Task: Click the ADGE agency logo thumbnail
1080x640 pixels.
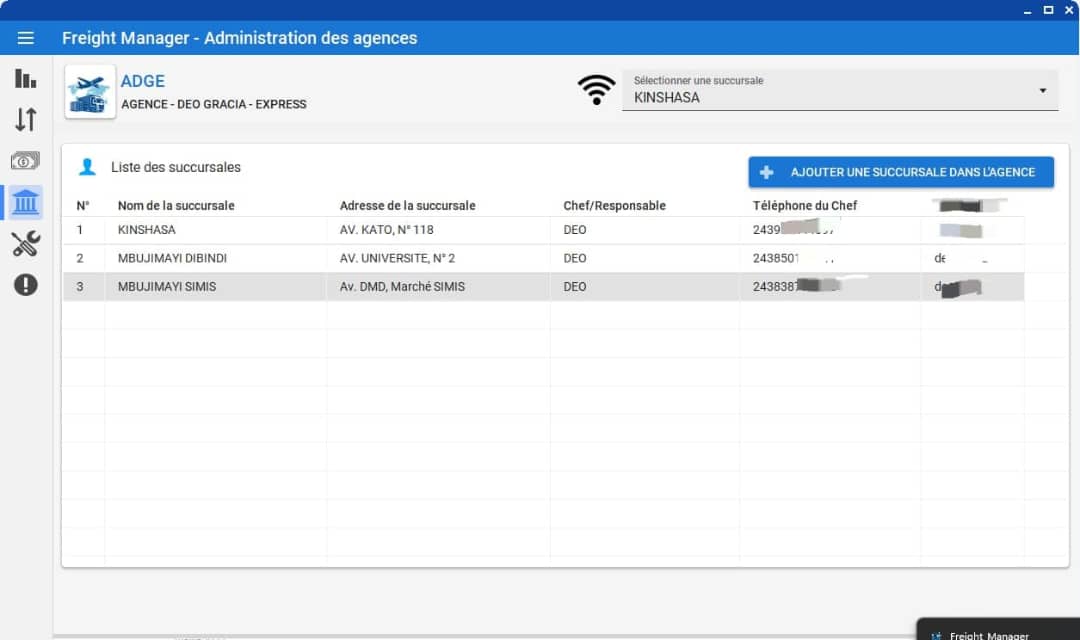Action: click(90, 92)
